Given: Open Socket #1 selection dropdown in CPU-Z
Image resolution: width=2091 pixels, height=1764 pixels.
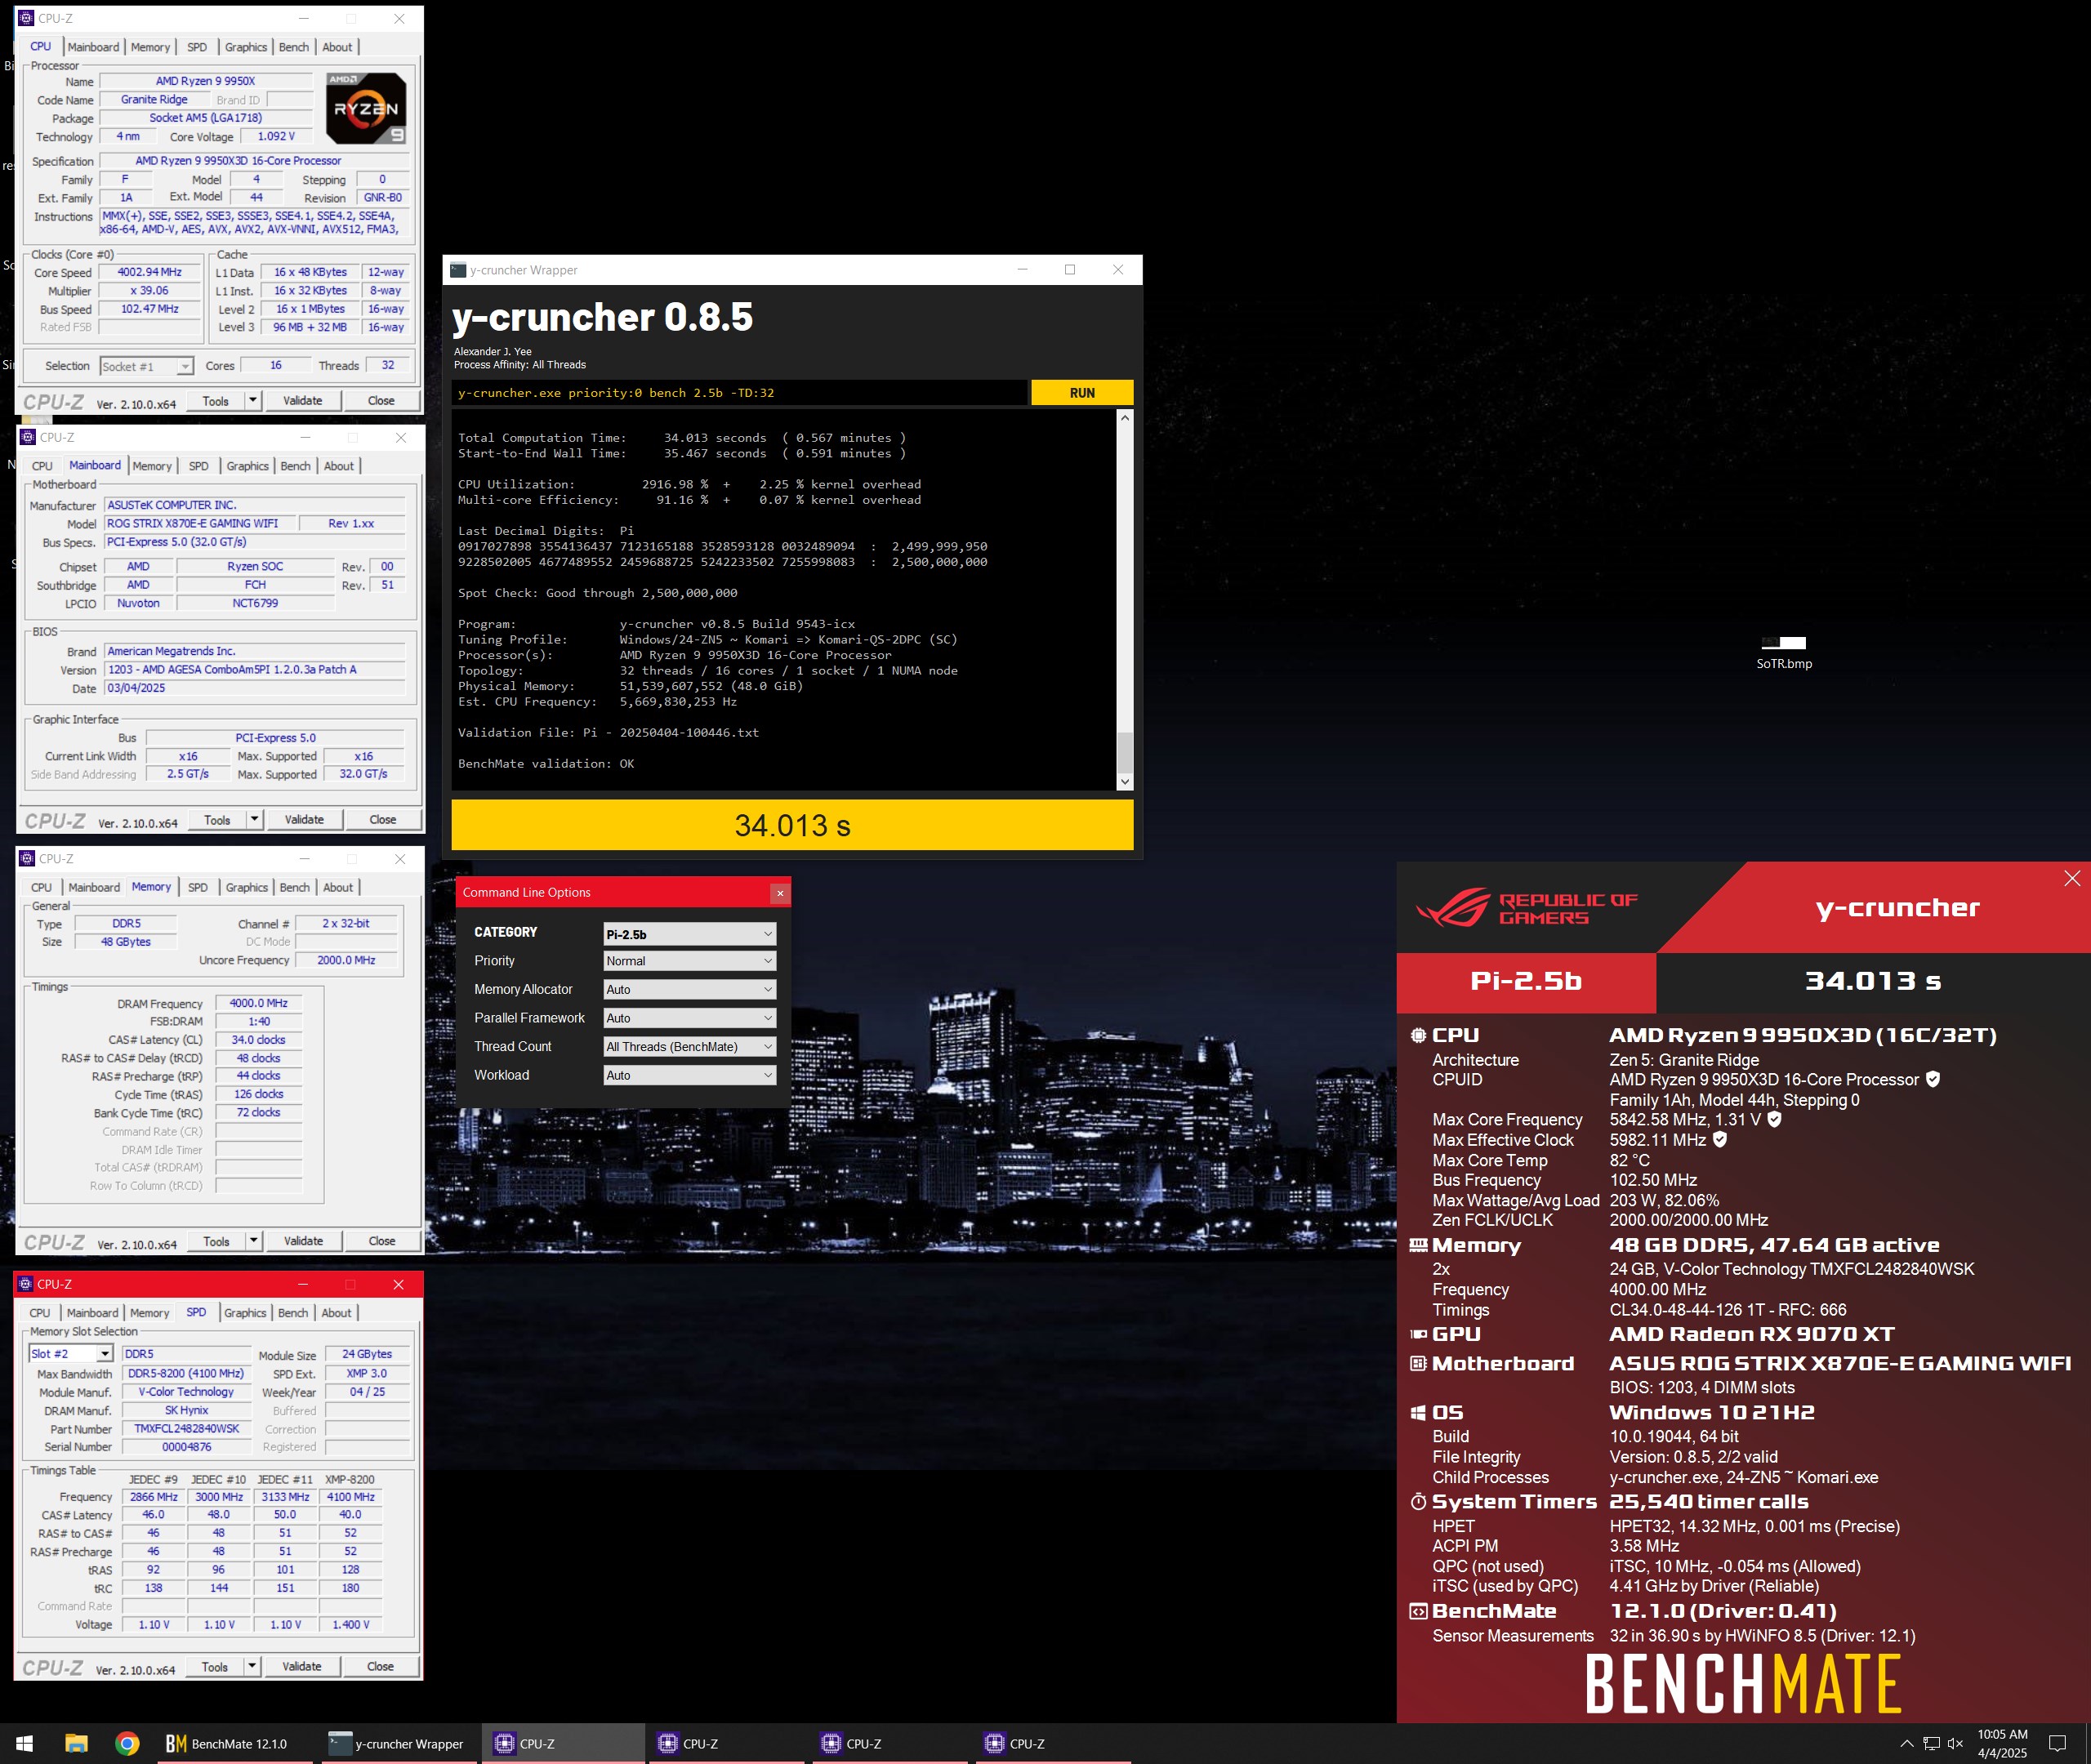Looking at the screenshot, I should coord(146,367).
